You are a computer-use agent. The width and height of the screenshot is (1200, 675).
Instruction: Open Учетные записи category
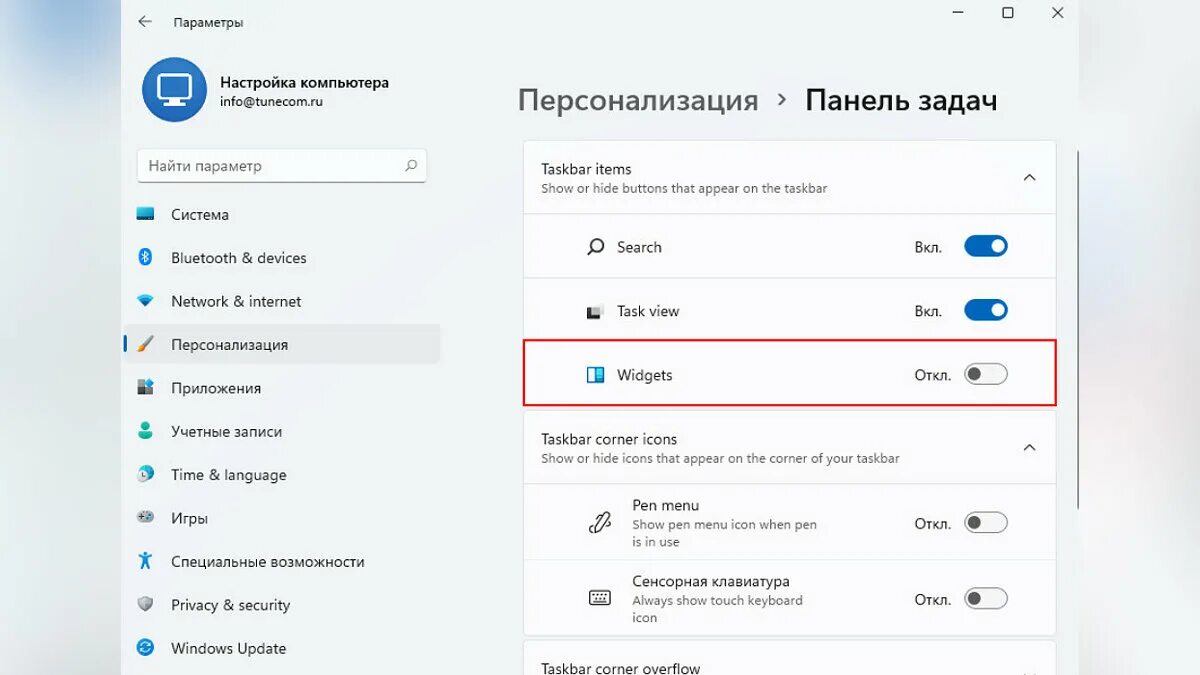point(281,431)
